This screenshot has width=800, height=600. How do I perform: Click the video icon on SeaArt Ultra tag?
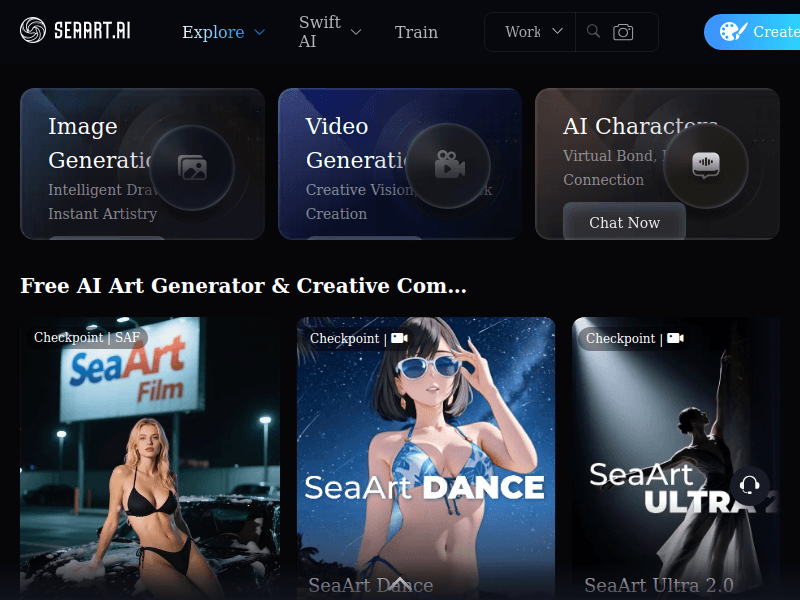tap(675, 338)
